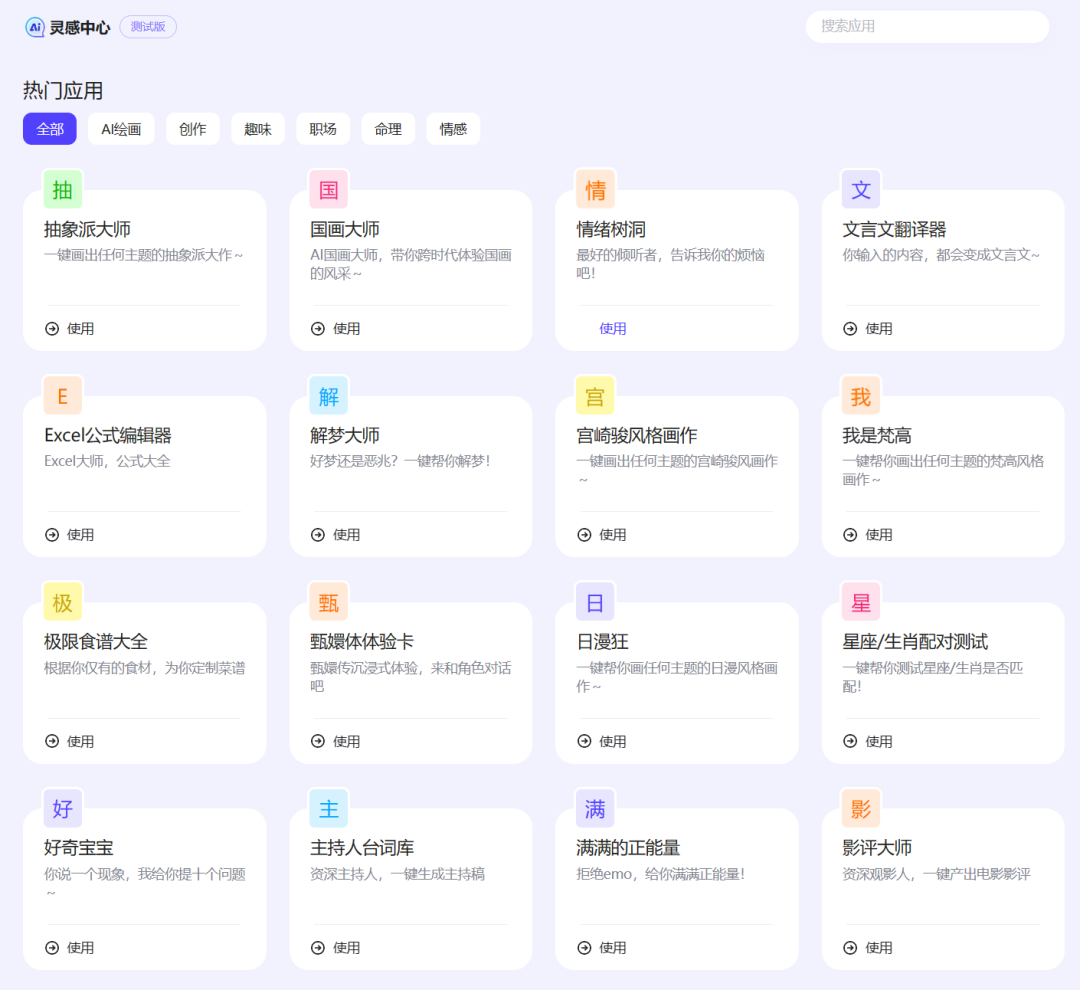Image resolution: width=1080 pixels, height=990 pixels.
Task: Open the 解梦大师 blue icon
Action: click(328, 396)
